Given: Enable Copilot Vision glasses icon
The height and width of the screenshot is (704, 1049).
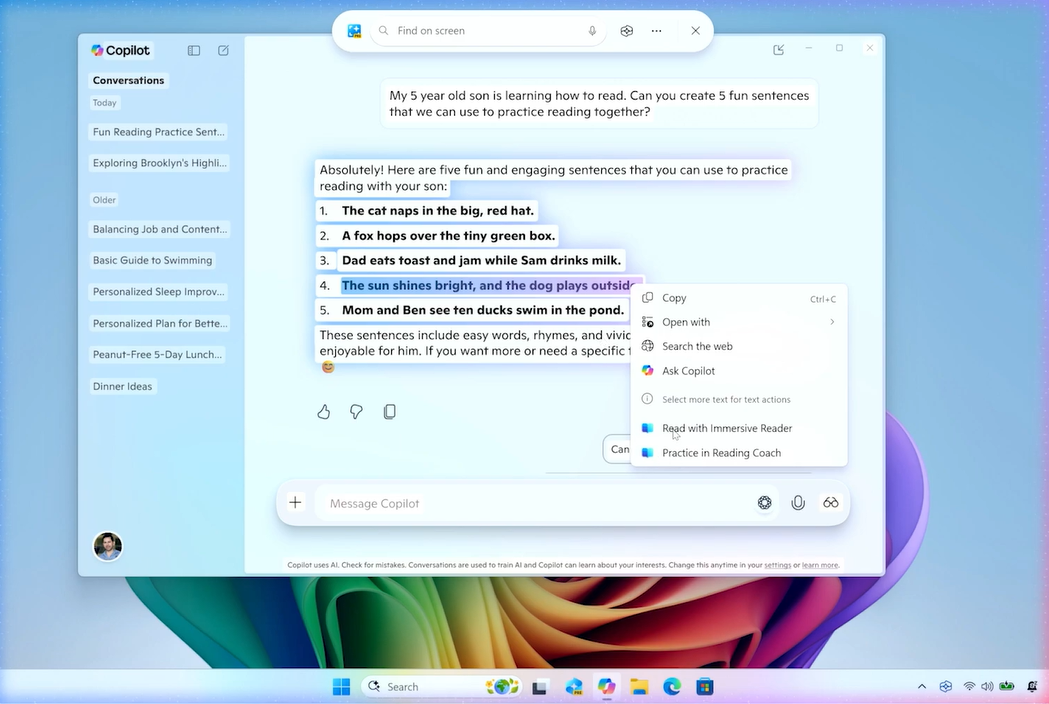Looking at the screenshot, I should 831,503.
